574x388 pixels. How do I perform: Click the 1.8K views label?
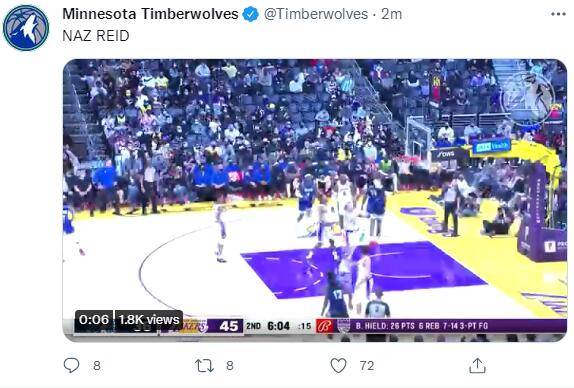pos(149,320)
